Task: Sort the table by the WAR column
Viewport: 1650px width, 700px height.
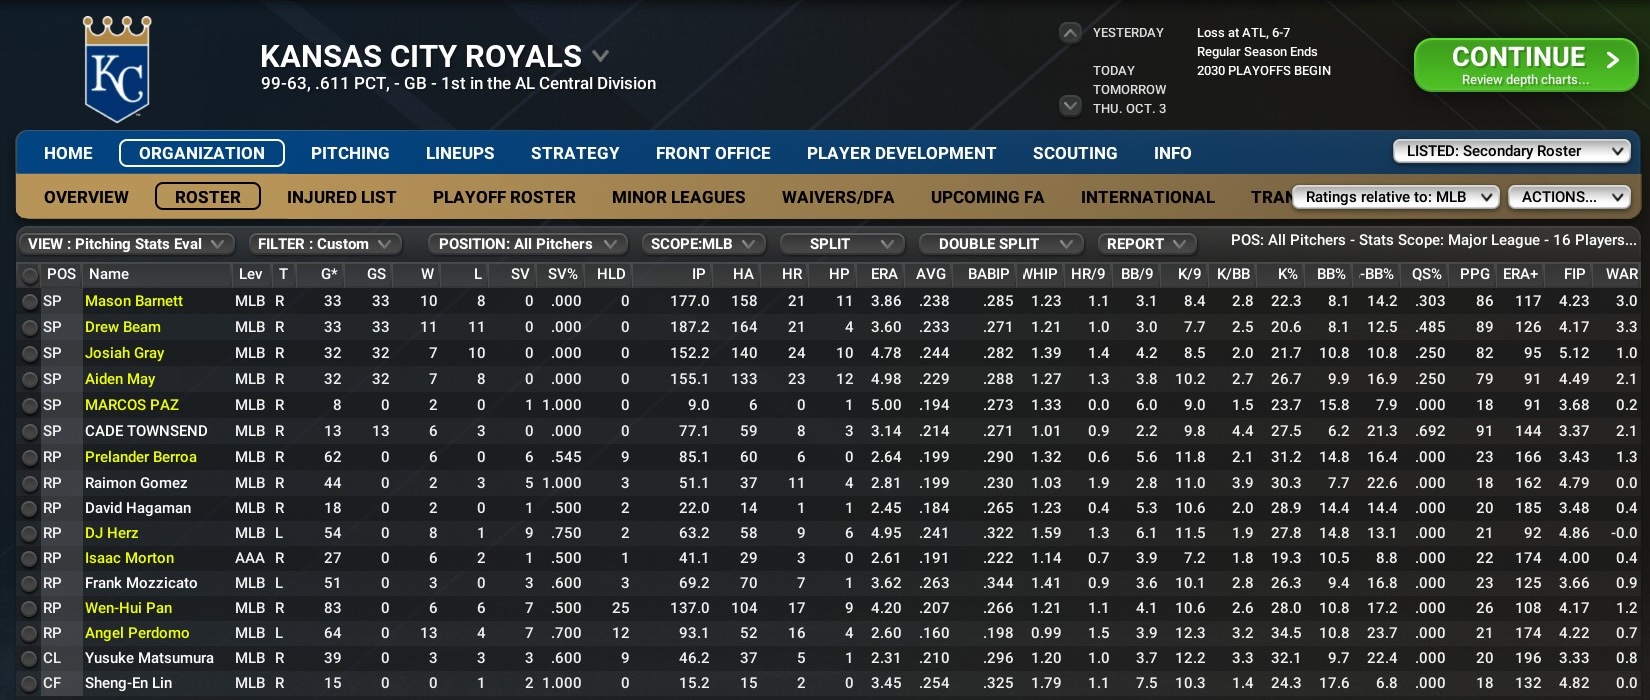Action: click(x=1621, y=274)
